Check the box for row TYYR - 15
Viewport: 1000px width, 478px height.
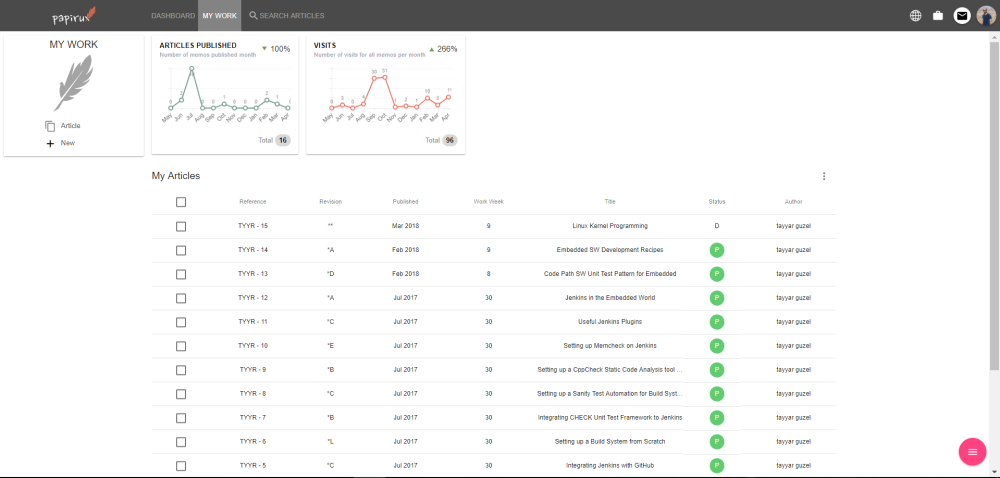click(181, 226)
